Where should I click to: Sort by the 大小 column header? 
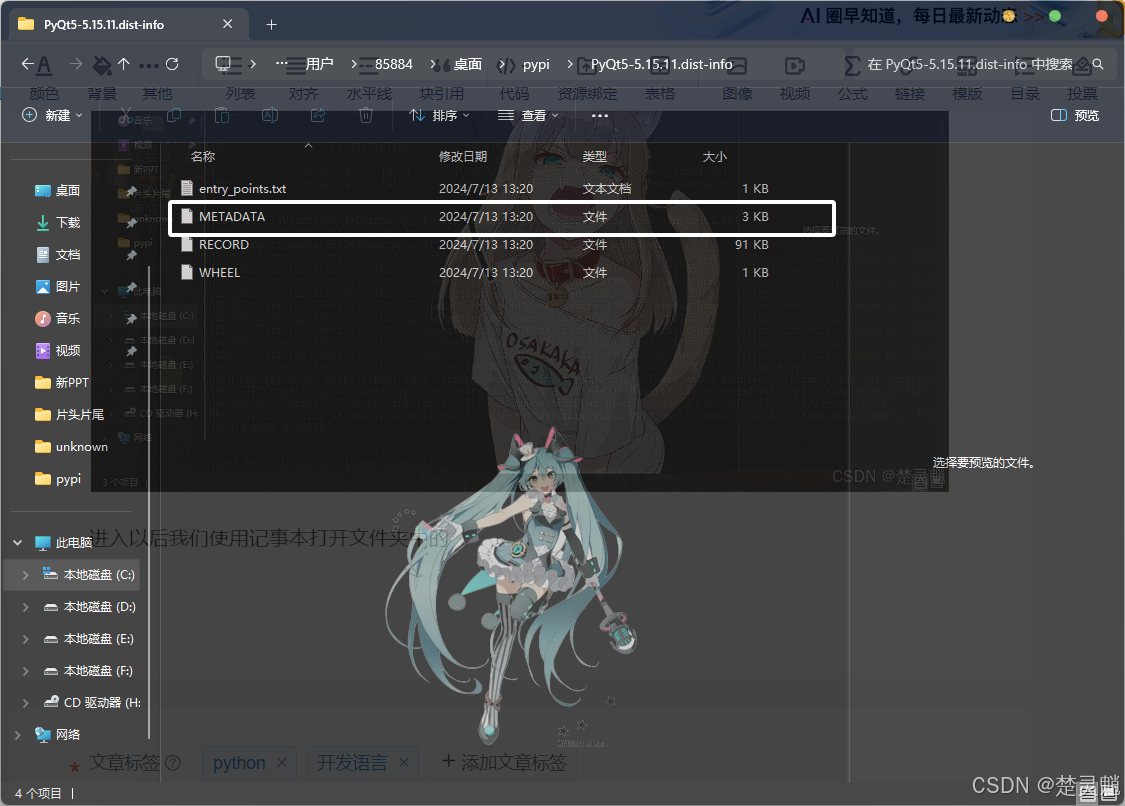(715, 156)
